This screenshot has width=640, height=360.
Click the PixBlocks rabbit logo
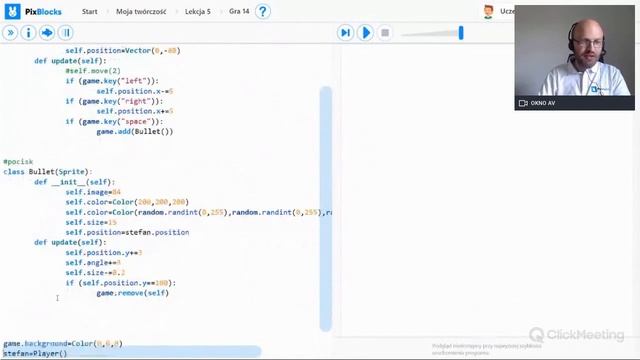point(12,11)
